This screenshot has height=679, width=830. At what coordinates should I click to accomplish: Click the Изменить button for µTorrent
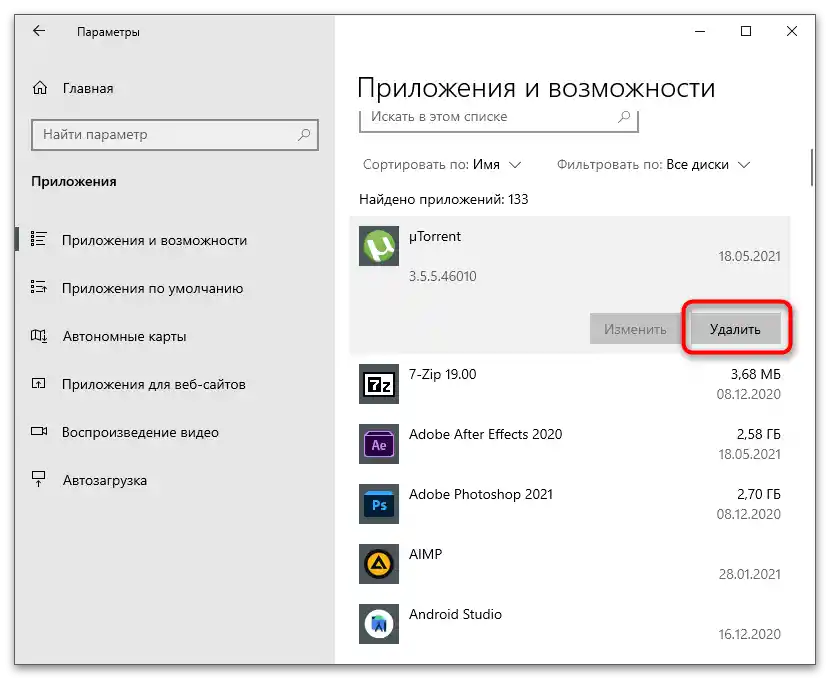[x=635, y=329]
